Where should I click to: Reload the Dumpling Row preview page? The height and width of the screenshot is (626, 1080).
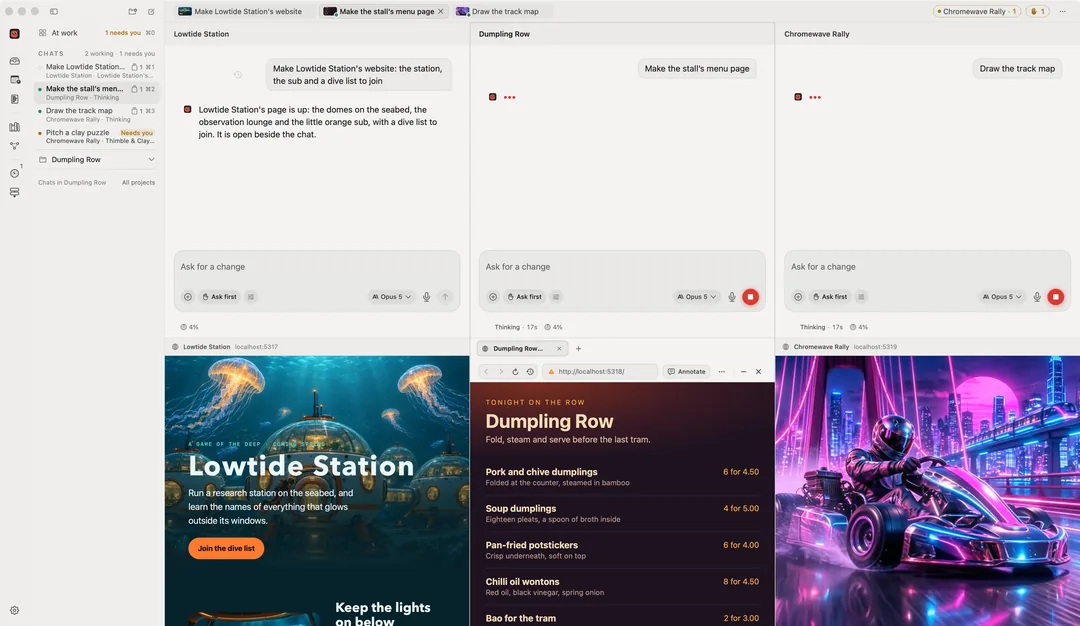[x=515, y=371]
